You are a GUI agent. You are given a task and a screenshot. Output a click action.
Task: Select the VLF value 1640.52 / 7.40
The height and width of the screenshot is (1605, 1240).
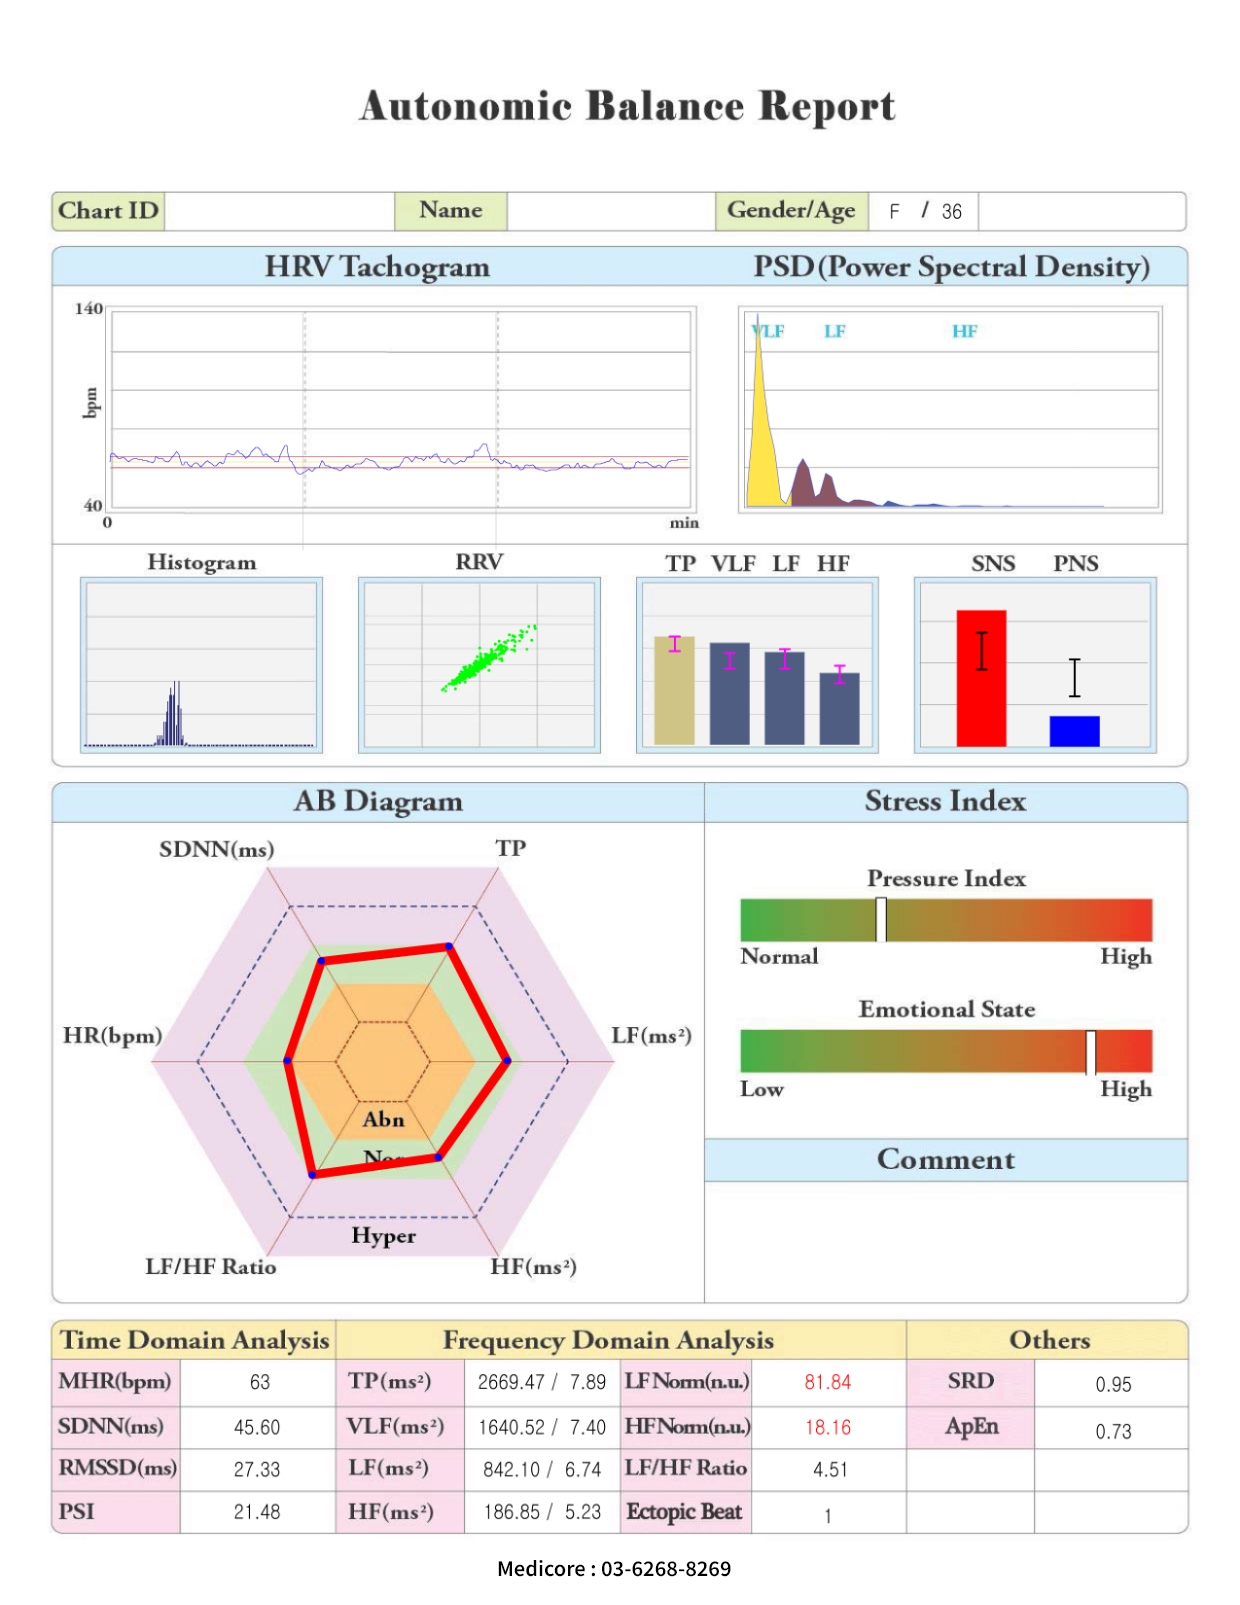coord(542,1427)
